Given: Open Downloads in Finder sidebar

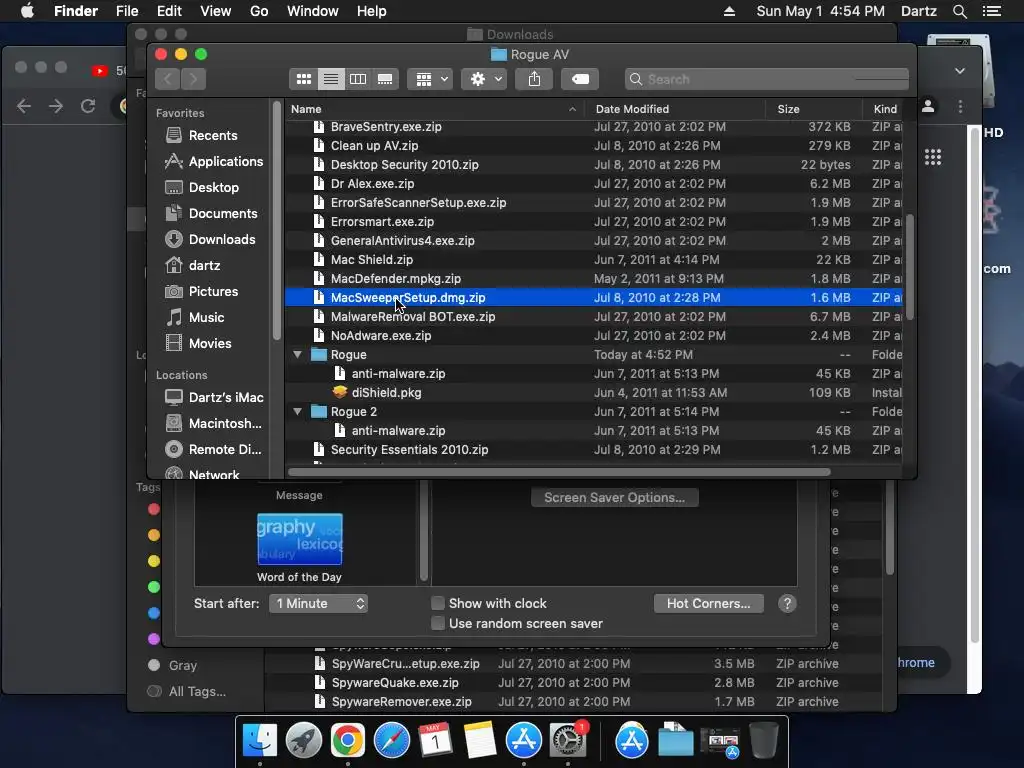Looking at the screenshot, I should point(210,240).
